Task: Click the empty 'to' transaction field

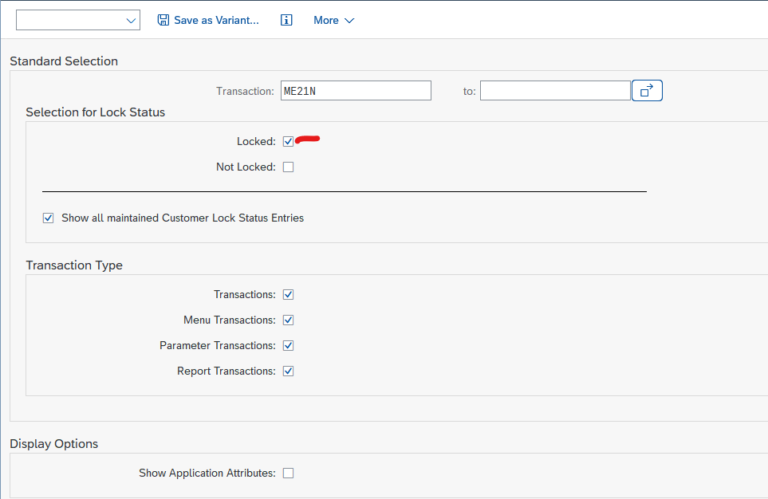Action: pos(554,91)
